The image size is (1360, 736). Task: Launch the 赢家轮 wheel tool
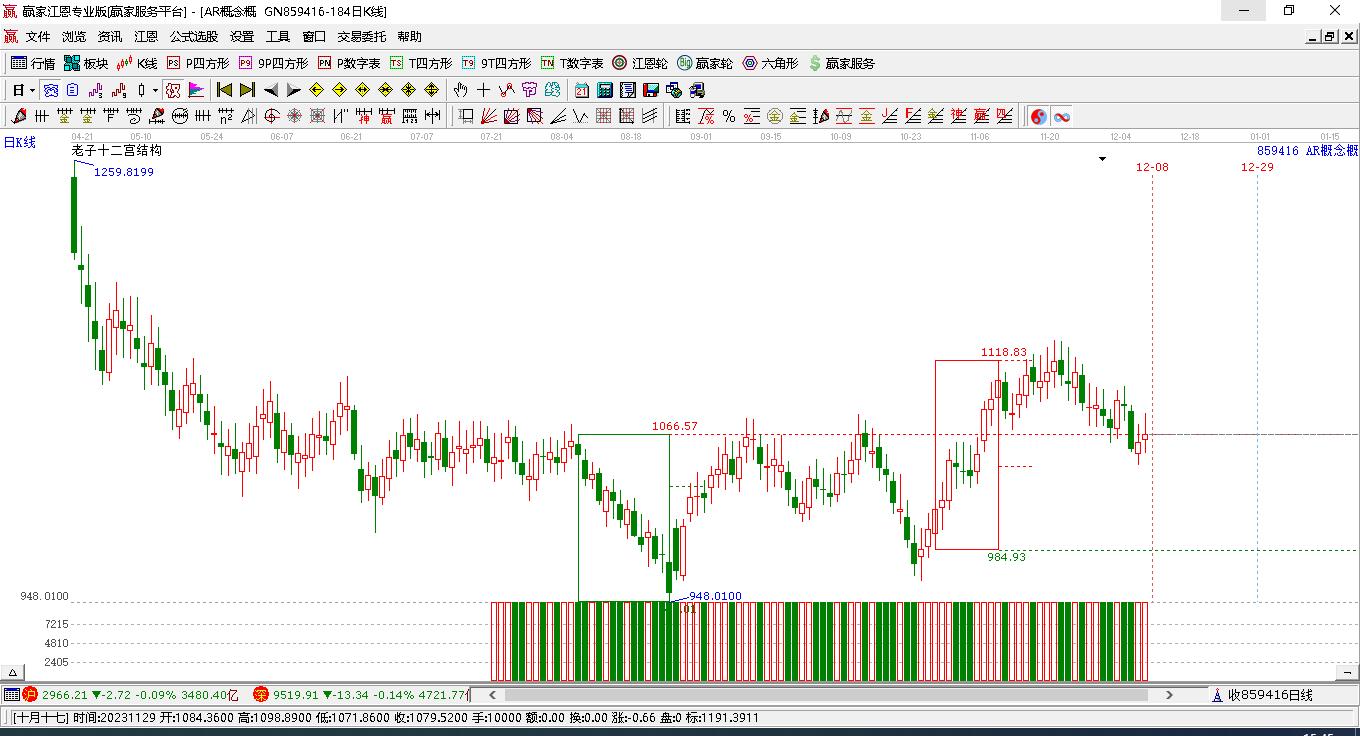tap(705, 63)
